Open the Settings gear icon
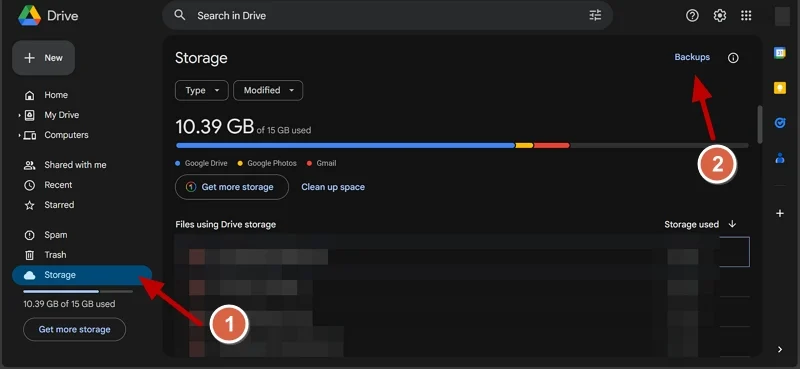This screenshot has width=800, height=369. 719,16
